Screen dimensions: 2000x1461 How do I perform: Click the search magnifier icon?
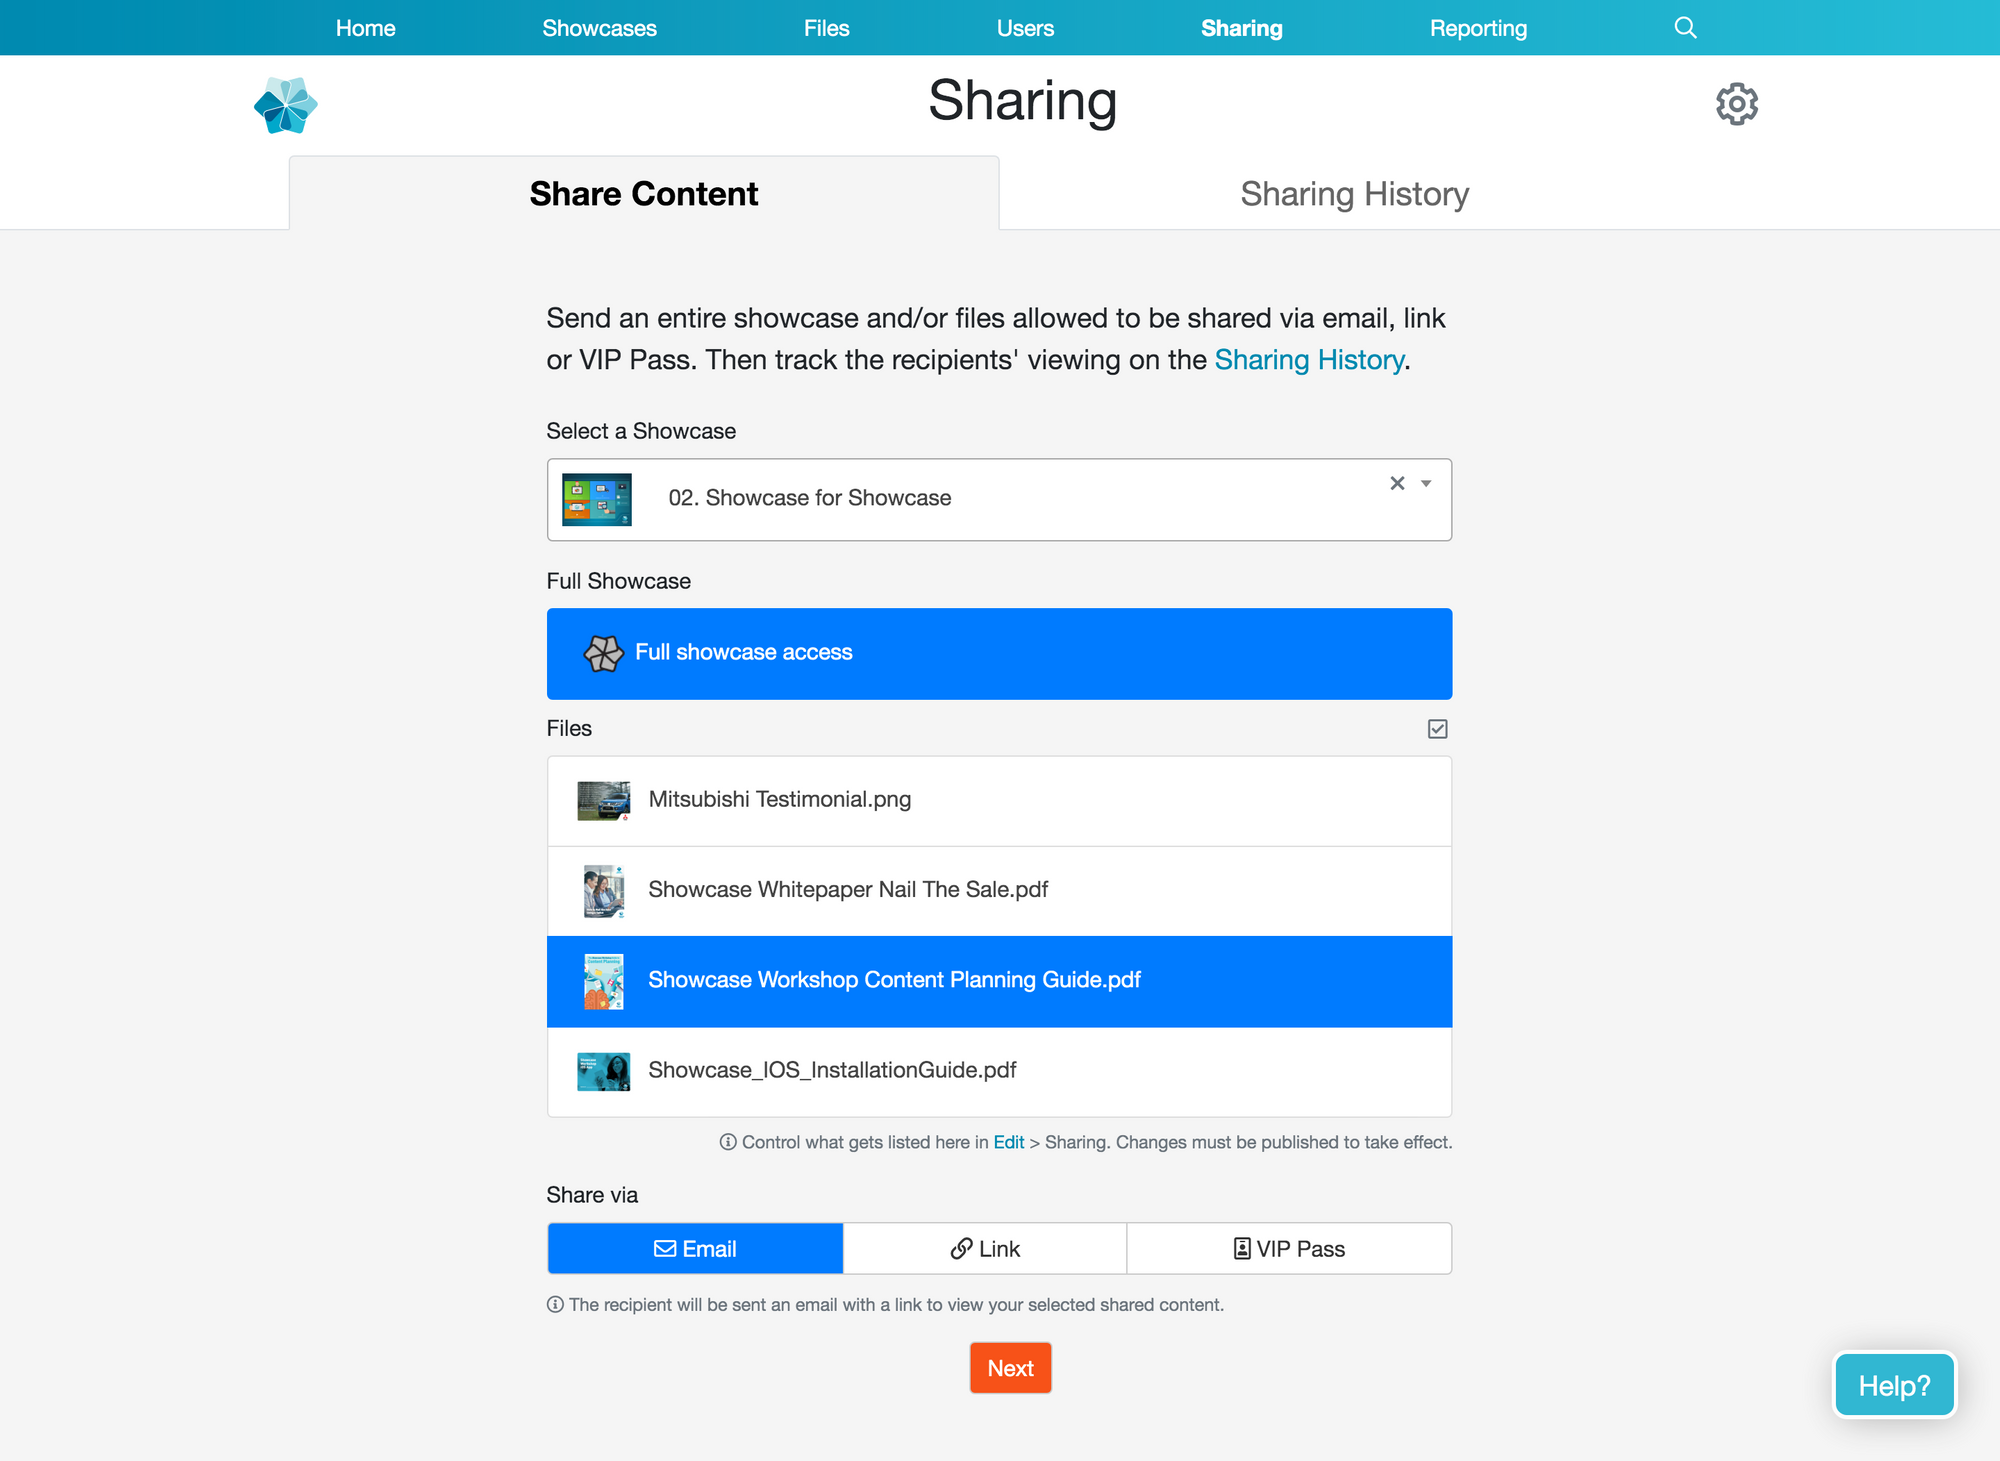[x=1685, y=28]
